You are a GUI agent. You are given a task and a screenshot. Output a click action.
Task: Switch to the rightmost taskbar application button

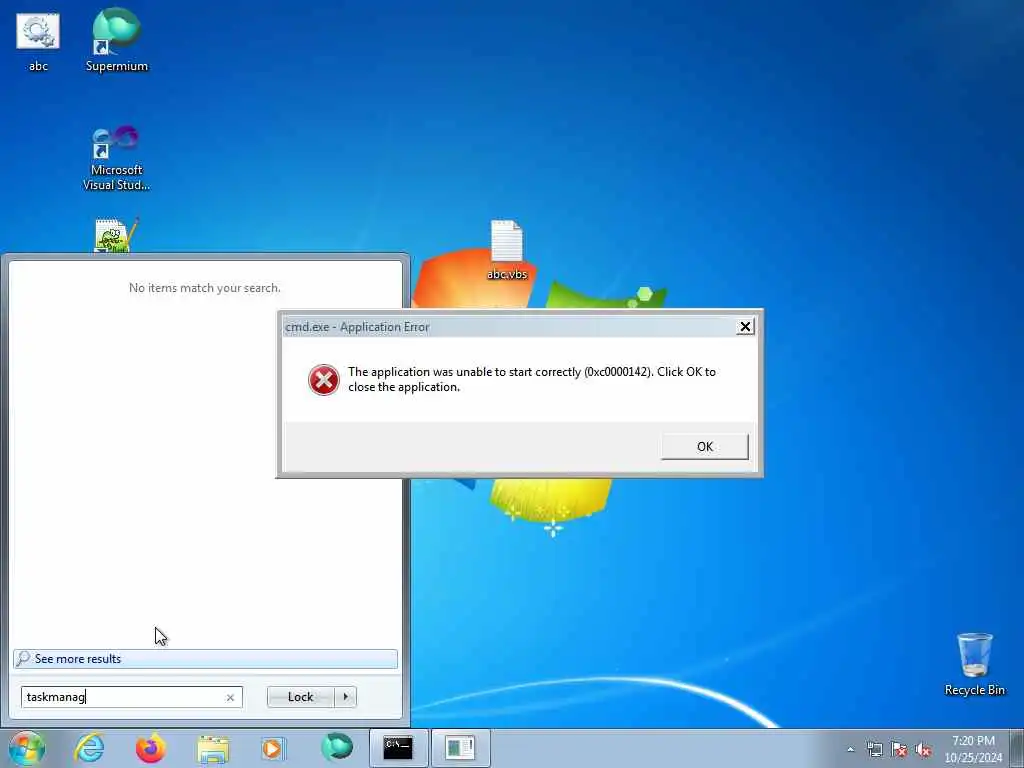pyautogui.click(x=460, y=748)
